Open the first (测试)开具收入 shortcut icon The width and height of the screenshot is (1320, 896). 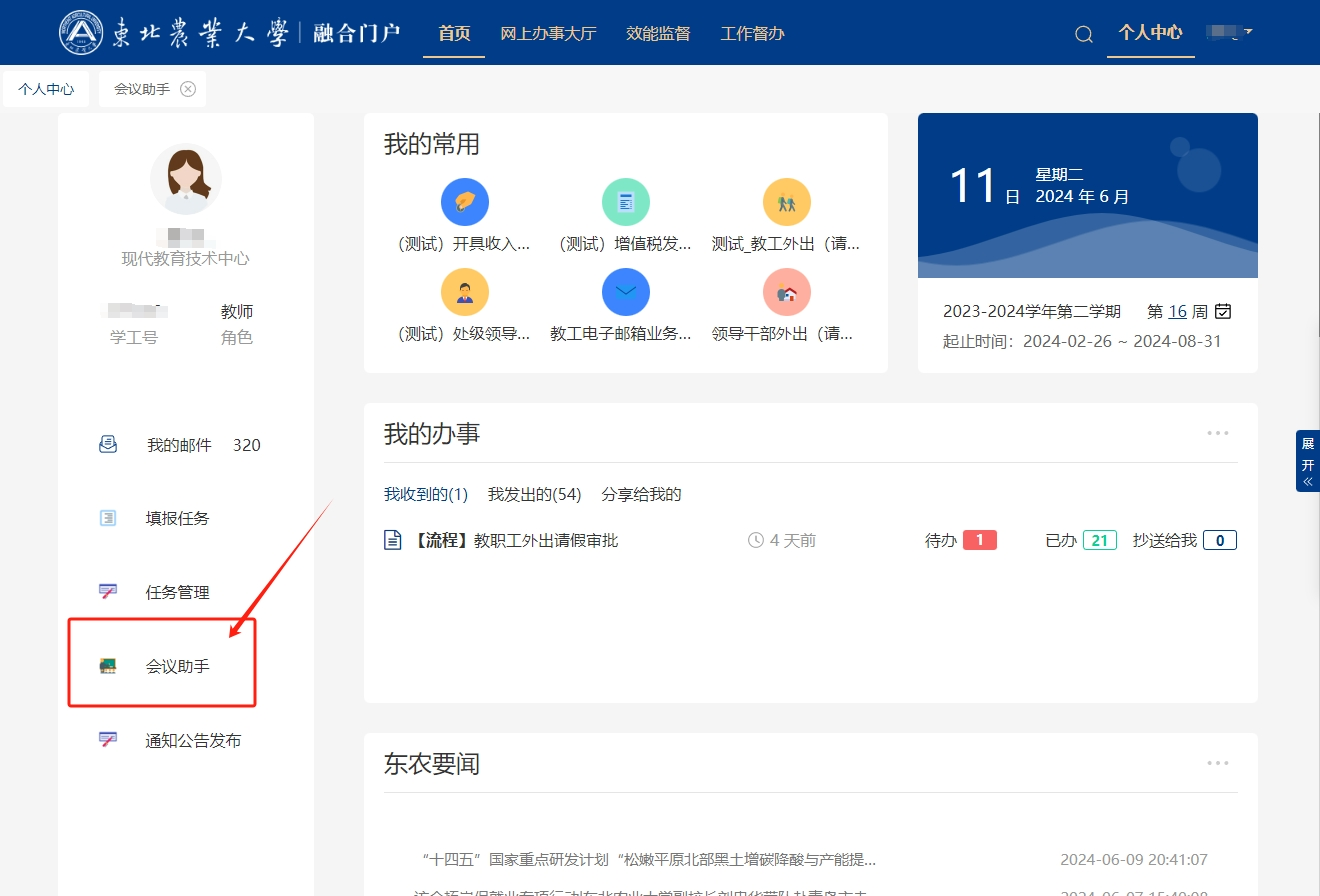[464, 203]
